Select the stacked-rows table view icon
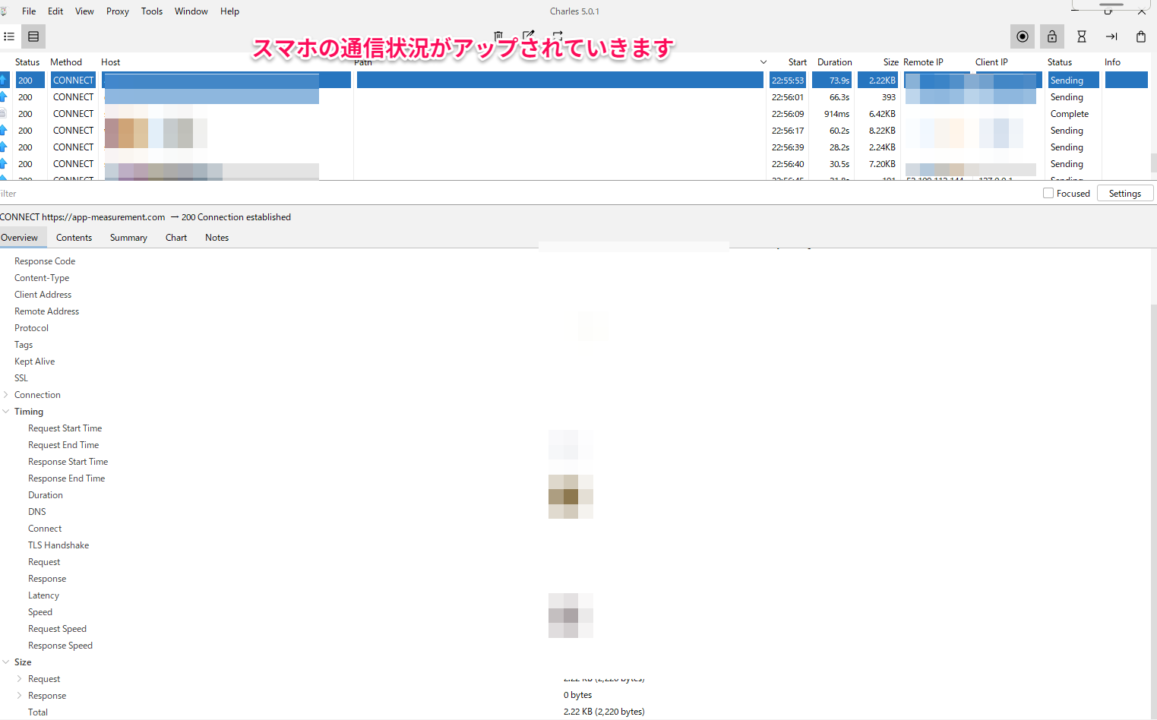 tap(33, 36)
